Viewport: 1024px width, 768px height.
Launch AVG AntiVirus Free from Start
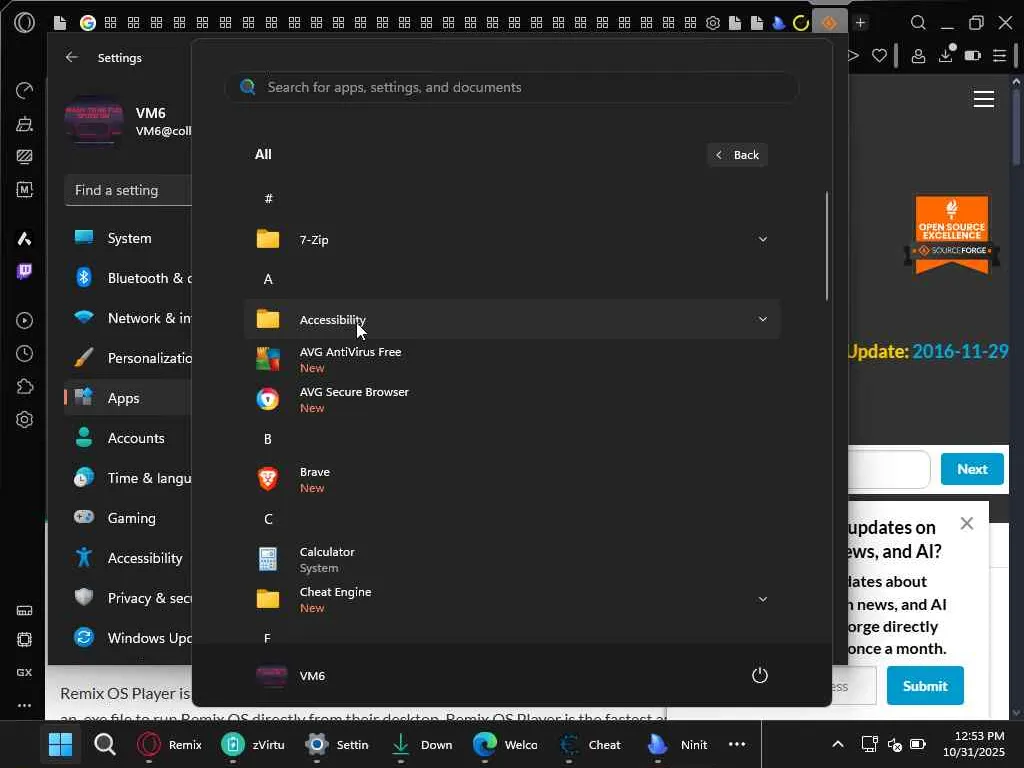512,359
